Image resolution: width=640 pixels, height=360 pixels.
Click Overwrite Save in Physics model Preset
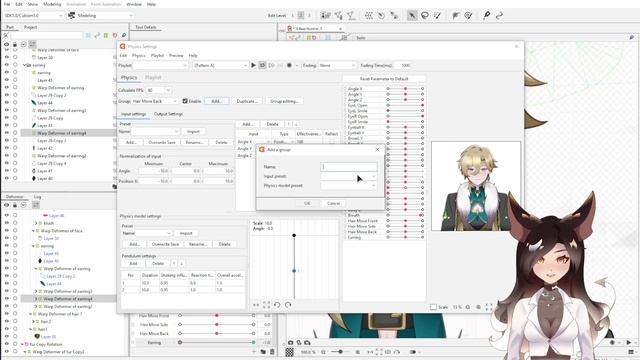[x=165, y=244]
